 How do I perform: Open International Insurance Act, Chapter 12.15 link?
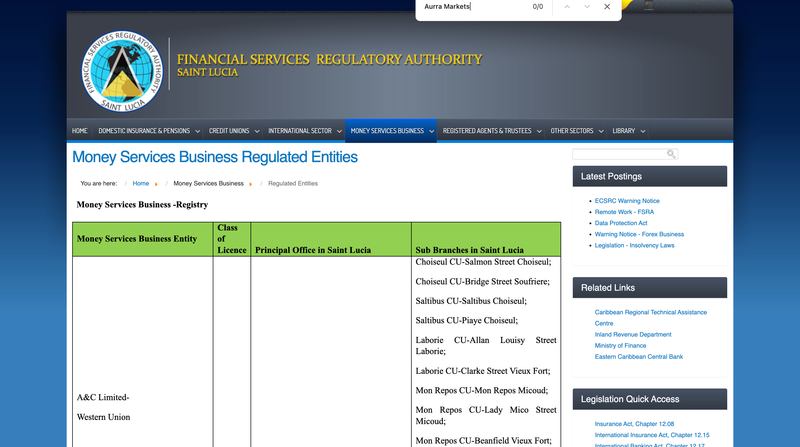click(x=652, y=435)
